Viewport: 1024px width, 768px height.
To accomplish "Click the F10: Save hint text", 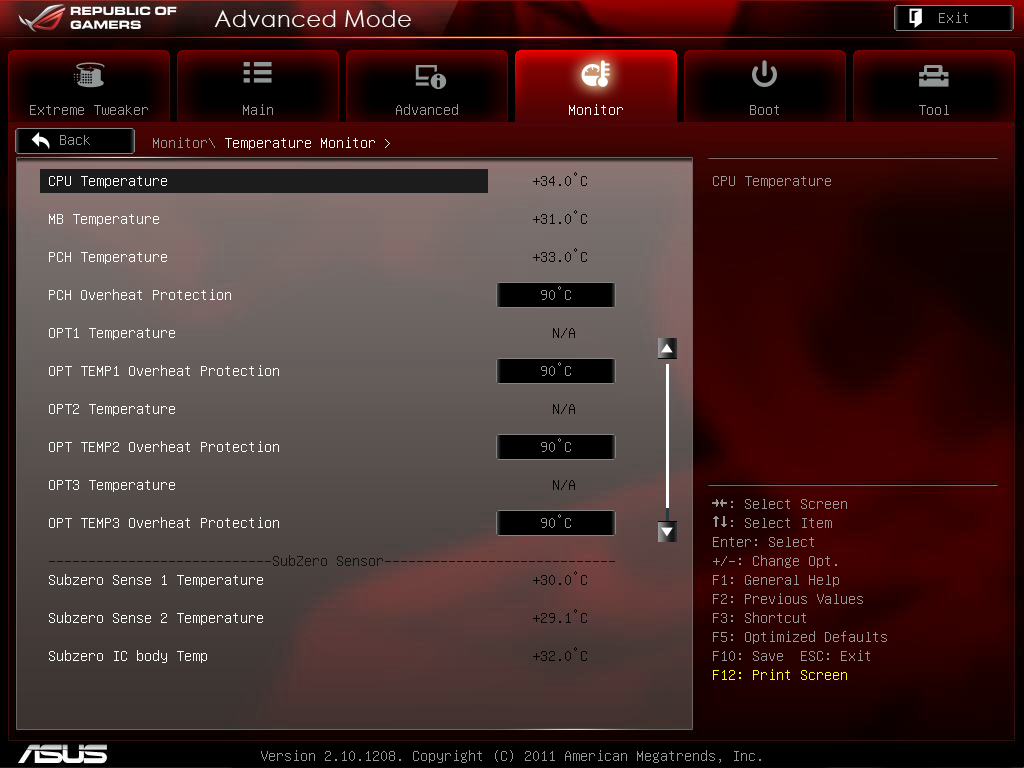I will tap(748, 656).
